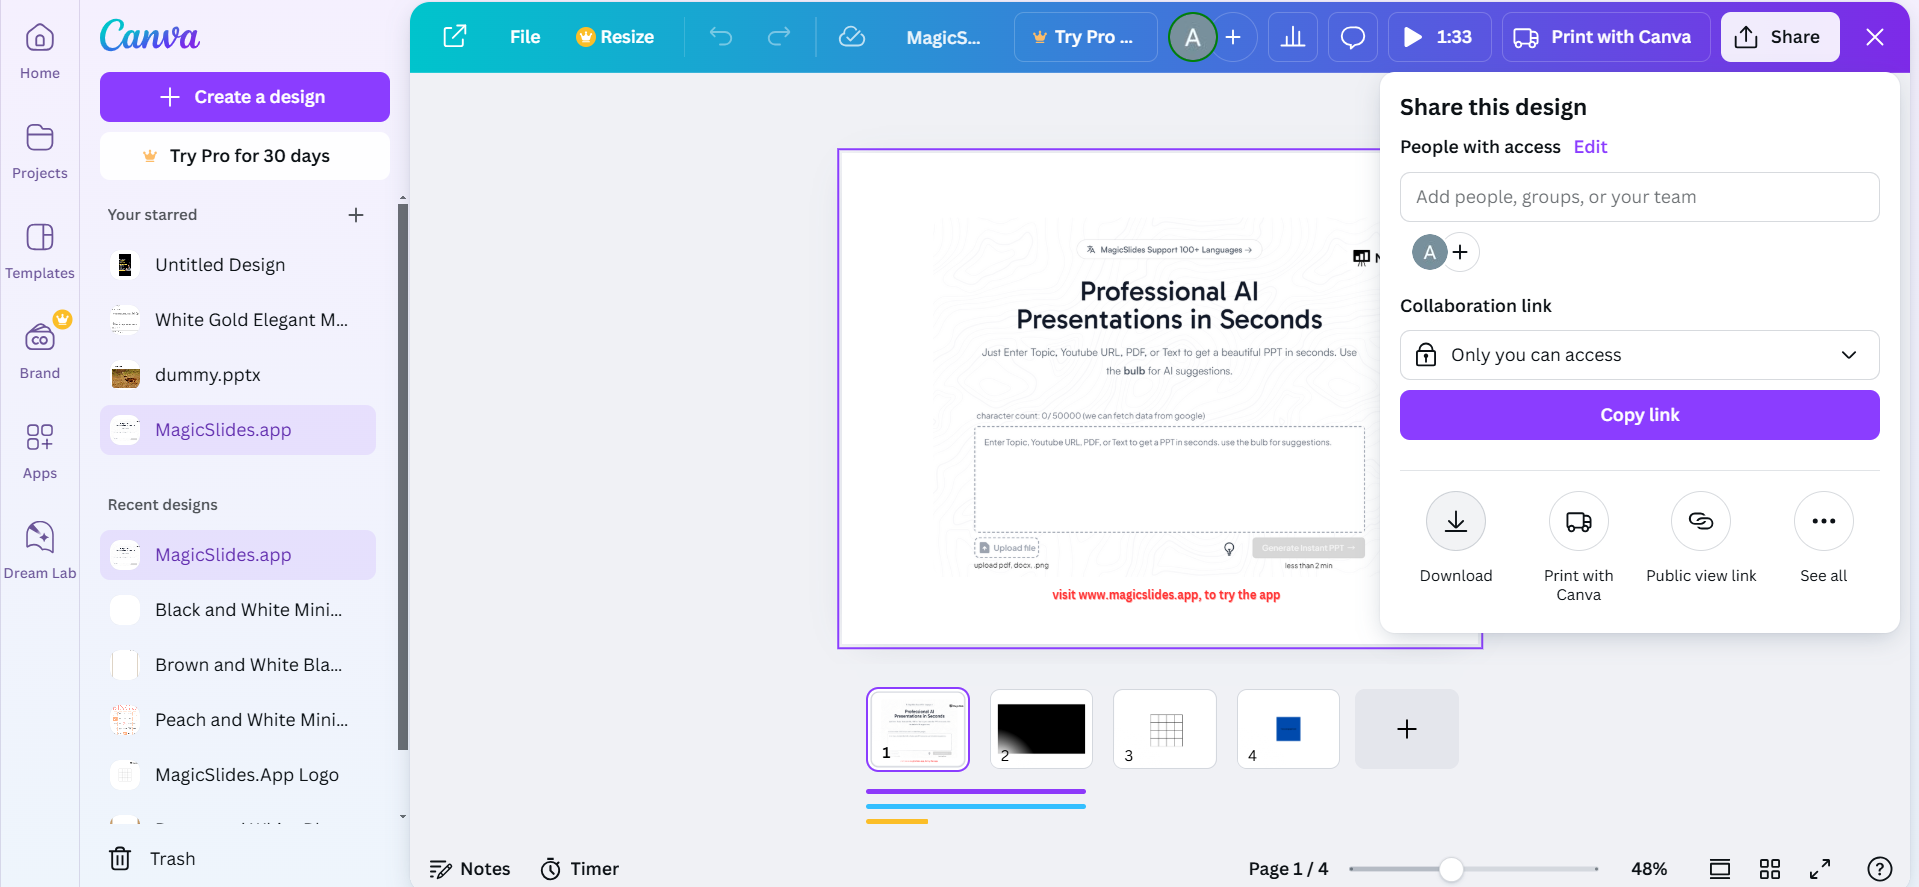Open the Projects sidebar section
1919x887 pixels.
[x=40, y=152]
